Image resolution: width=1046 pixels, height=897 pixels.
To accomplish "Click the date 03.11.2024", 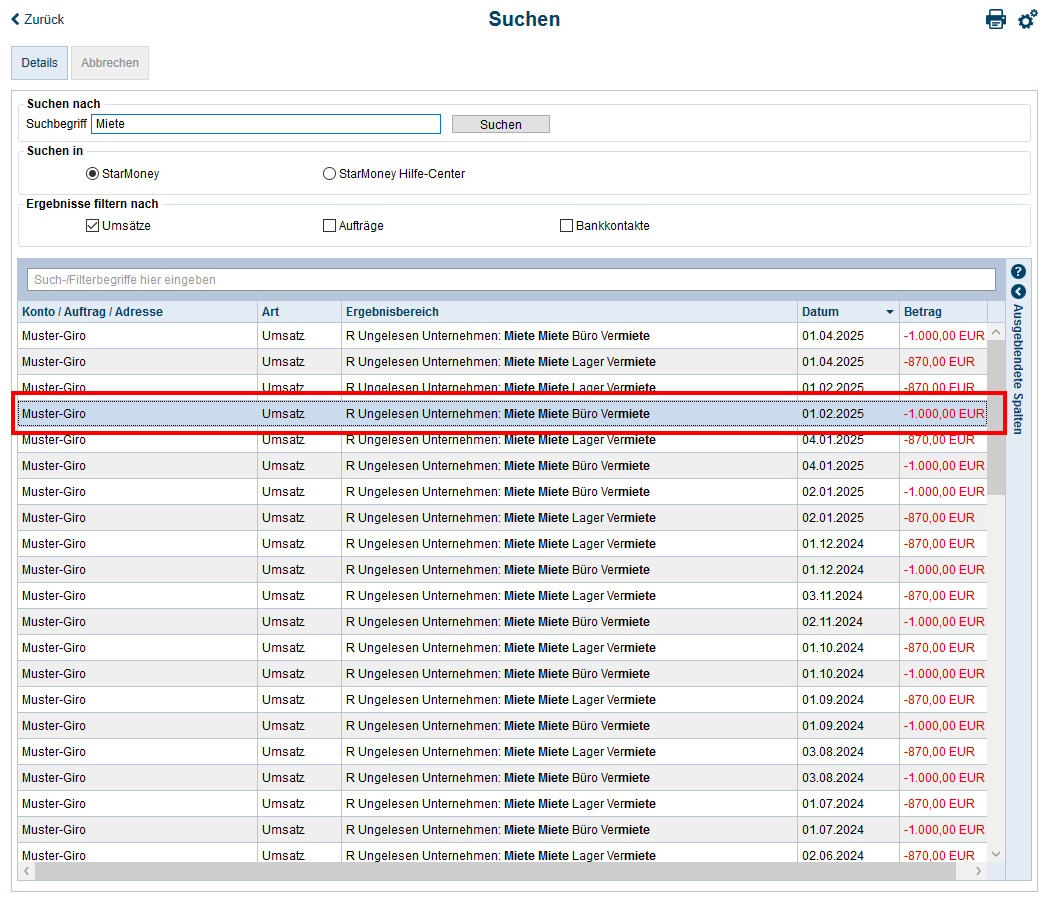I will pyautogui.click(x=833, y=596).
